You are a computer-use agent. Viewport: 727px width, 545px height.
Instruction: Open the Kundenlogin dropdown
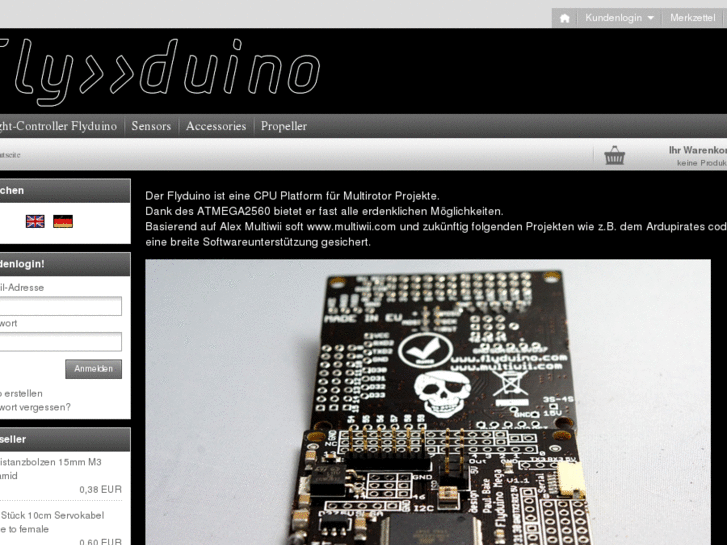619,18
